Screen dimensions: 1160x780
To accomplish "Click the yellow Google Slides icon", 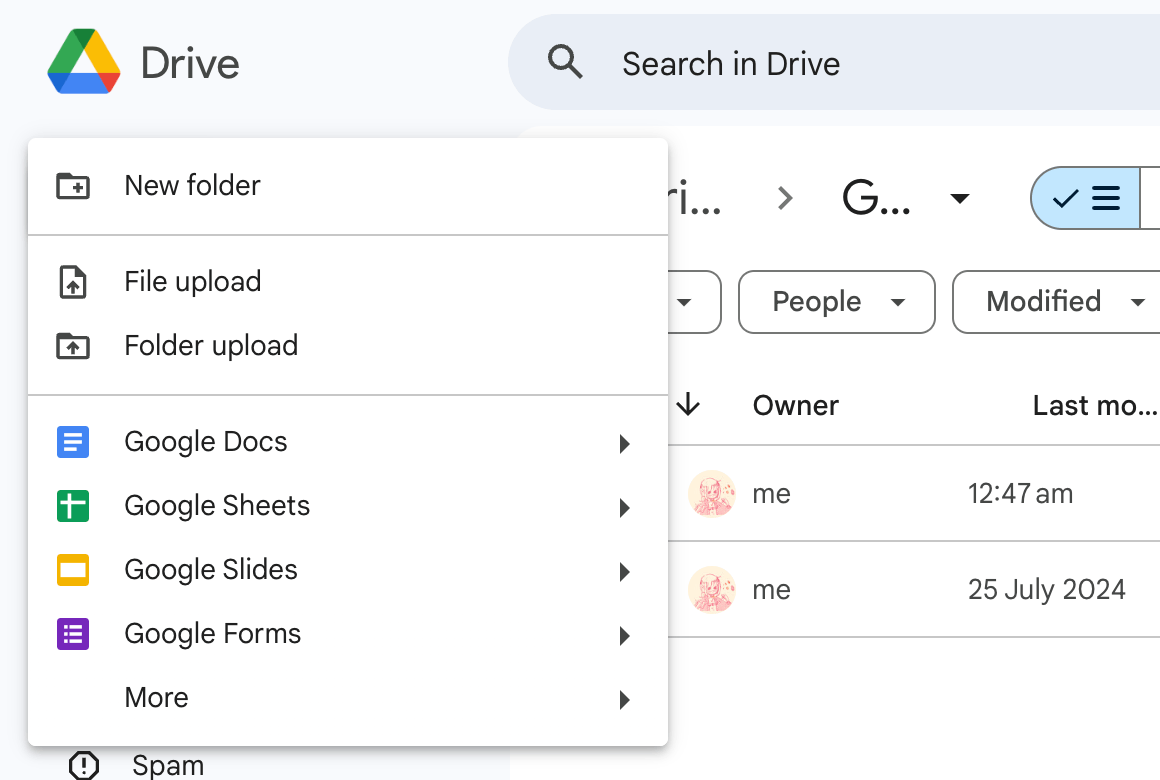I will (73, 570).
